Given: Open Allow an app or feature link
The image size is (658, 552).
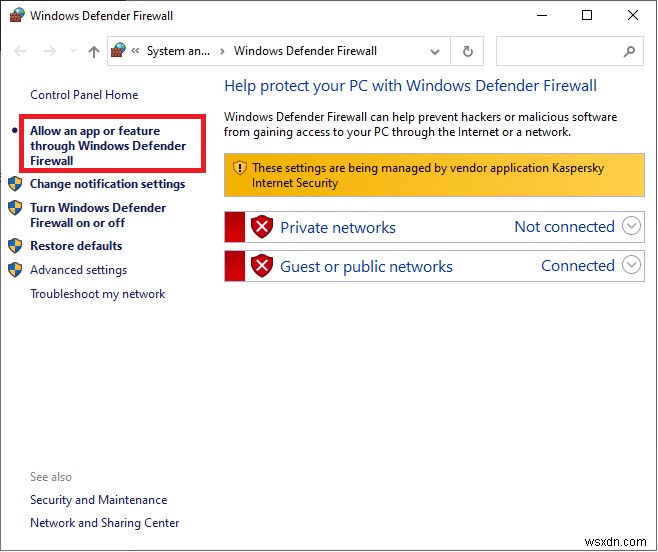Looking at the screenshot, I should (x=108, y=146).
